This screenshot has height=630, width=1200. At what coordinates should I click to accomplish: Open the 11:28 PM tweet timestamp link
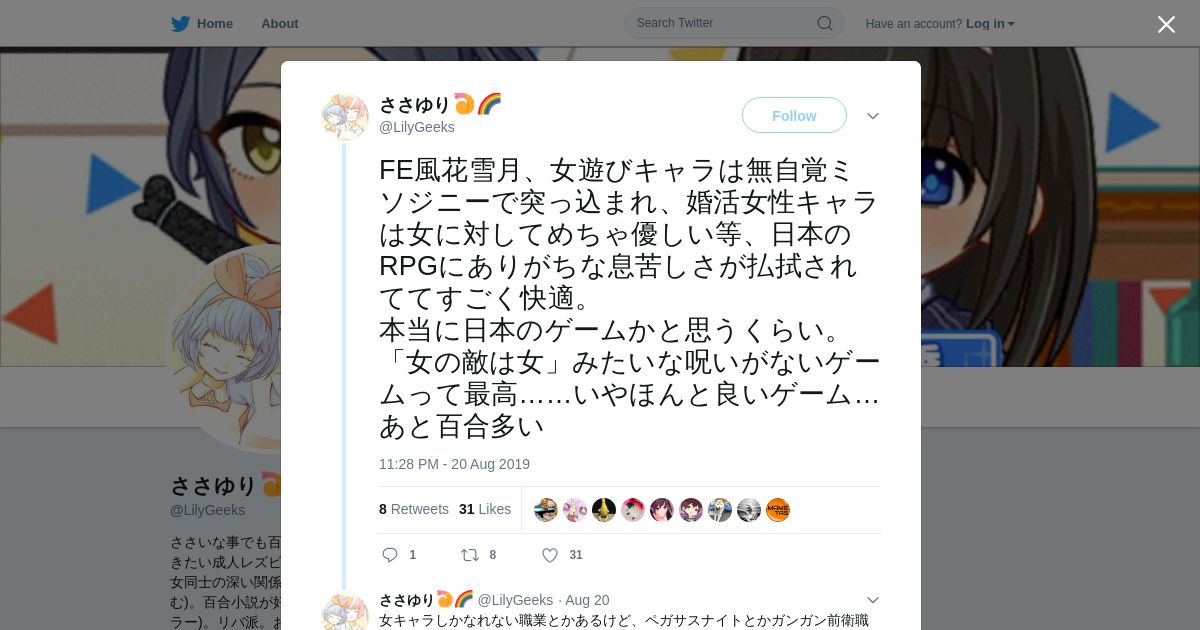454,464
